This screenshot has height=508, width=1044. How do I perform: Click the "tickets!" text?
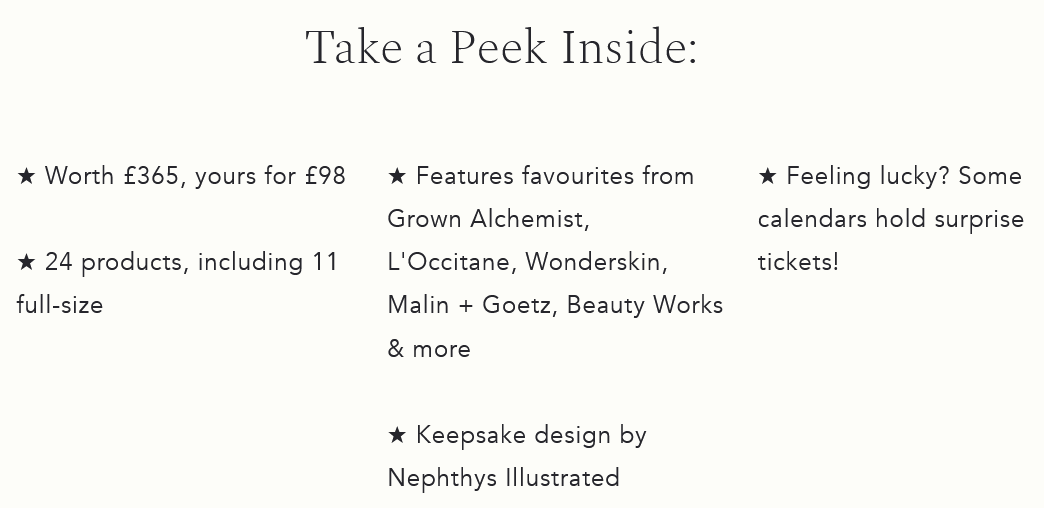click(798, 262)
